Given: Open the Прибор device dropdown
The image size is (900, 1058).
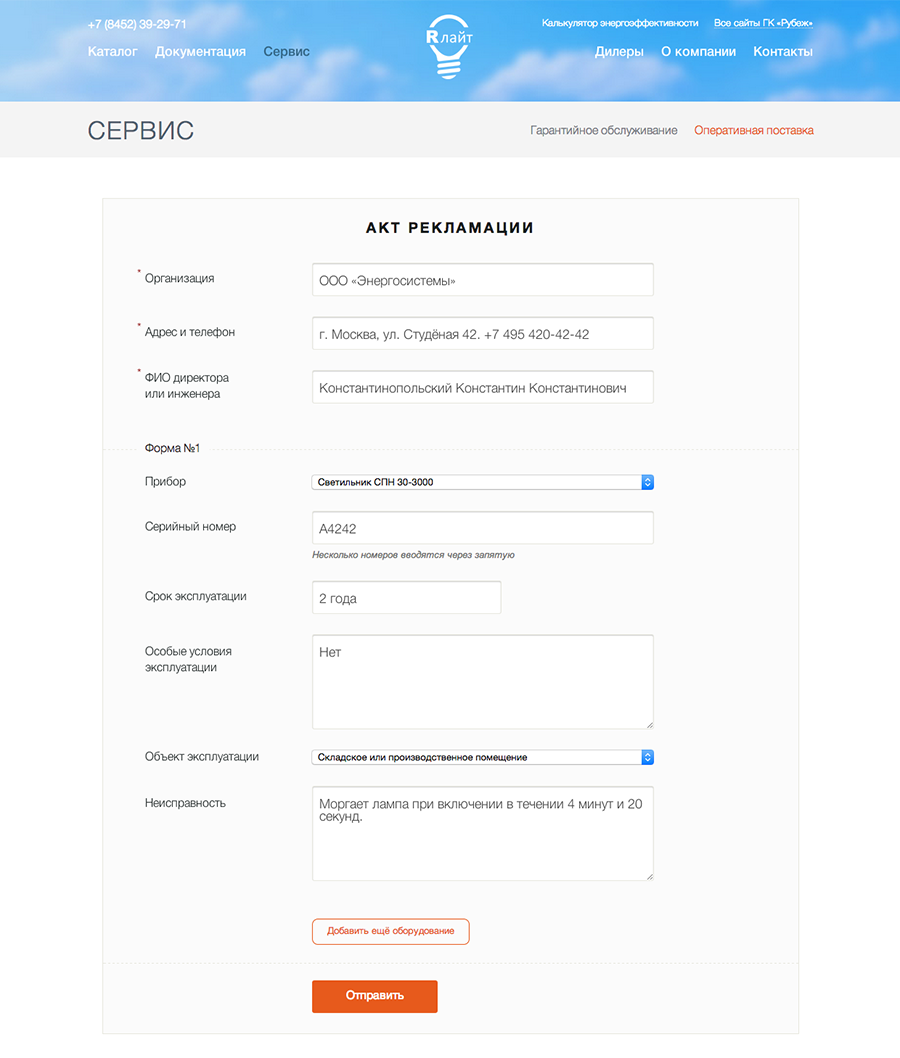Looking at the screenshot, I should click(x=482, y=482).
